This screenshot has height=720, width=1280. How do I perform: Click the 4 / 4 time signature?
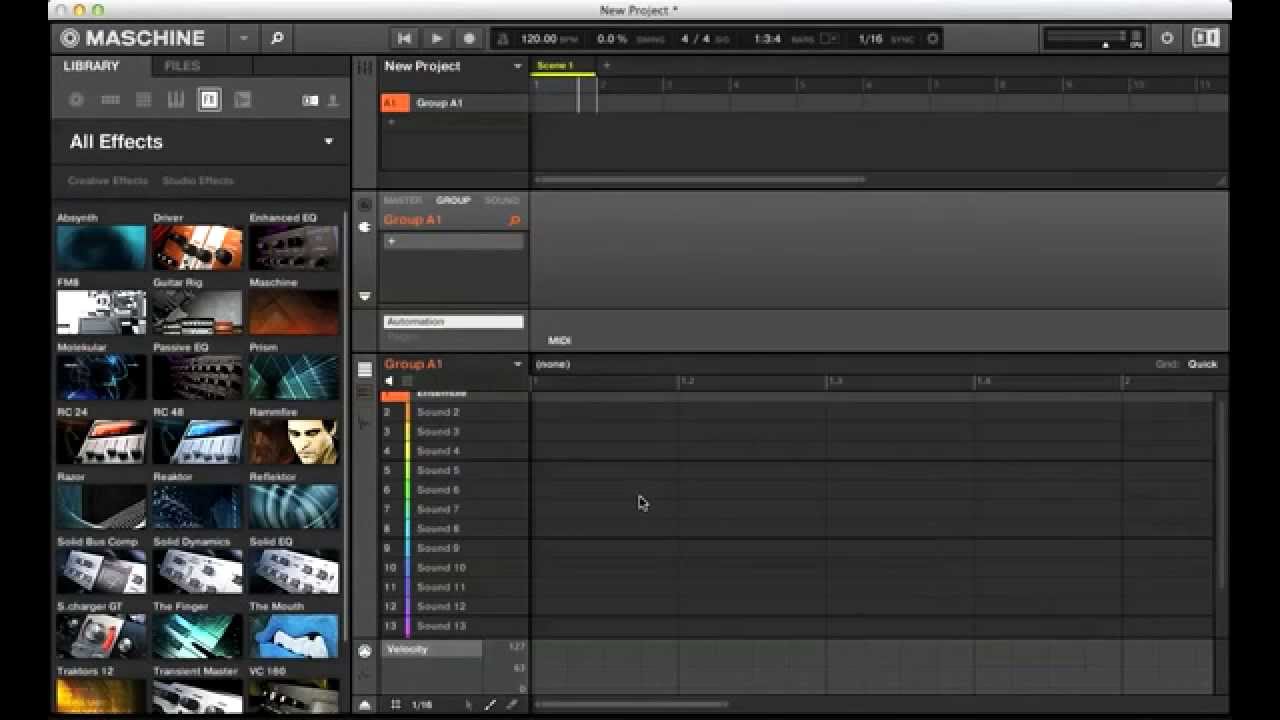coord(695,39)
